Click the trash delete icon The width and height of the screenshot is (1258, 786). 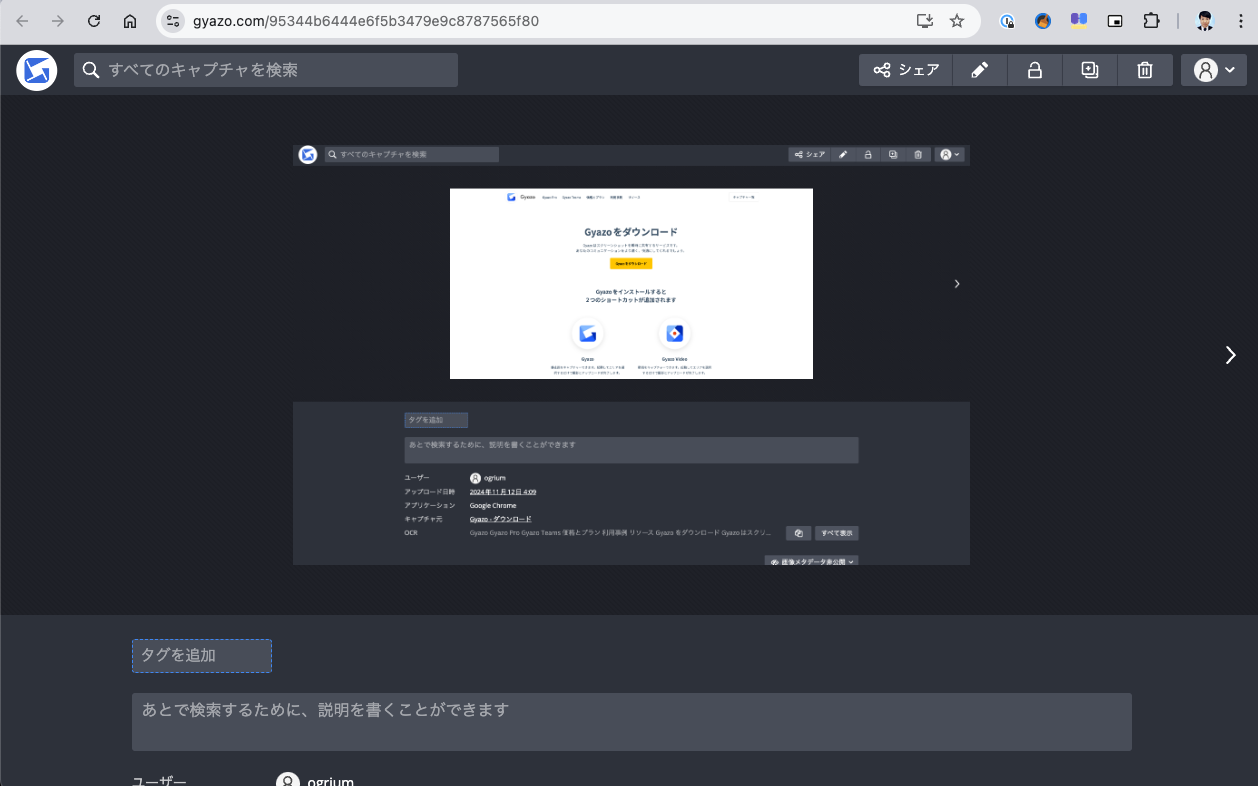(1145, 70)
